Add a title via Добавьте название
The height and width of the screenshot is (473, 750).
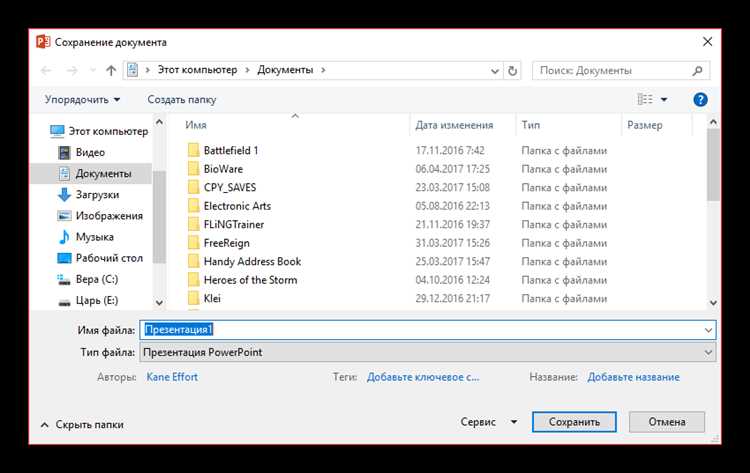coord(633,377)
